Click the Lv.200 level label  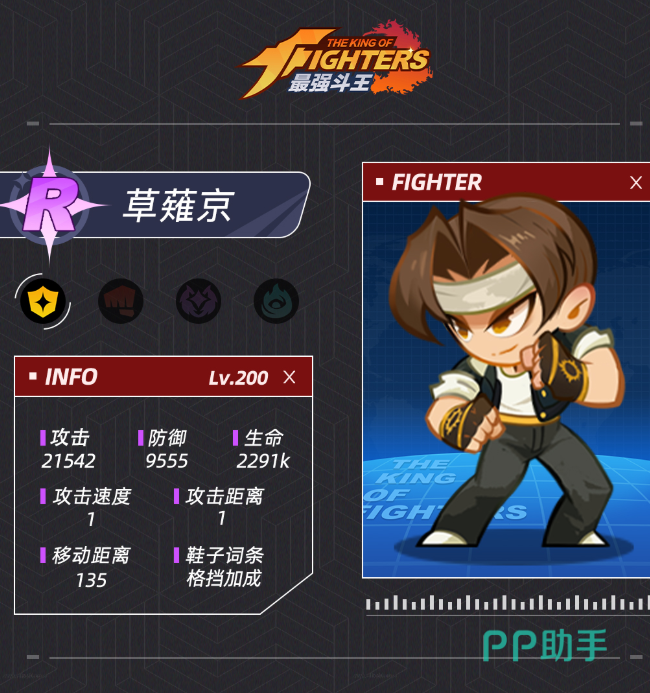(239, 378)
